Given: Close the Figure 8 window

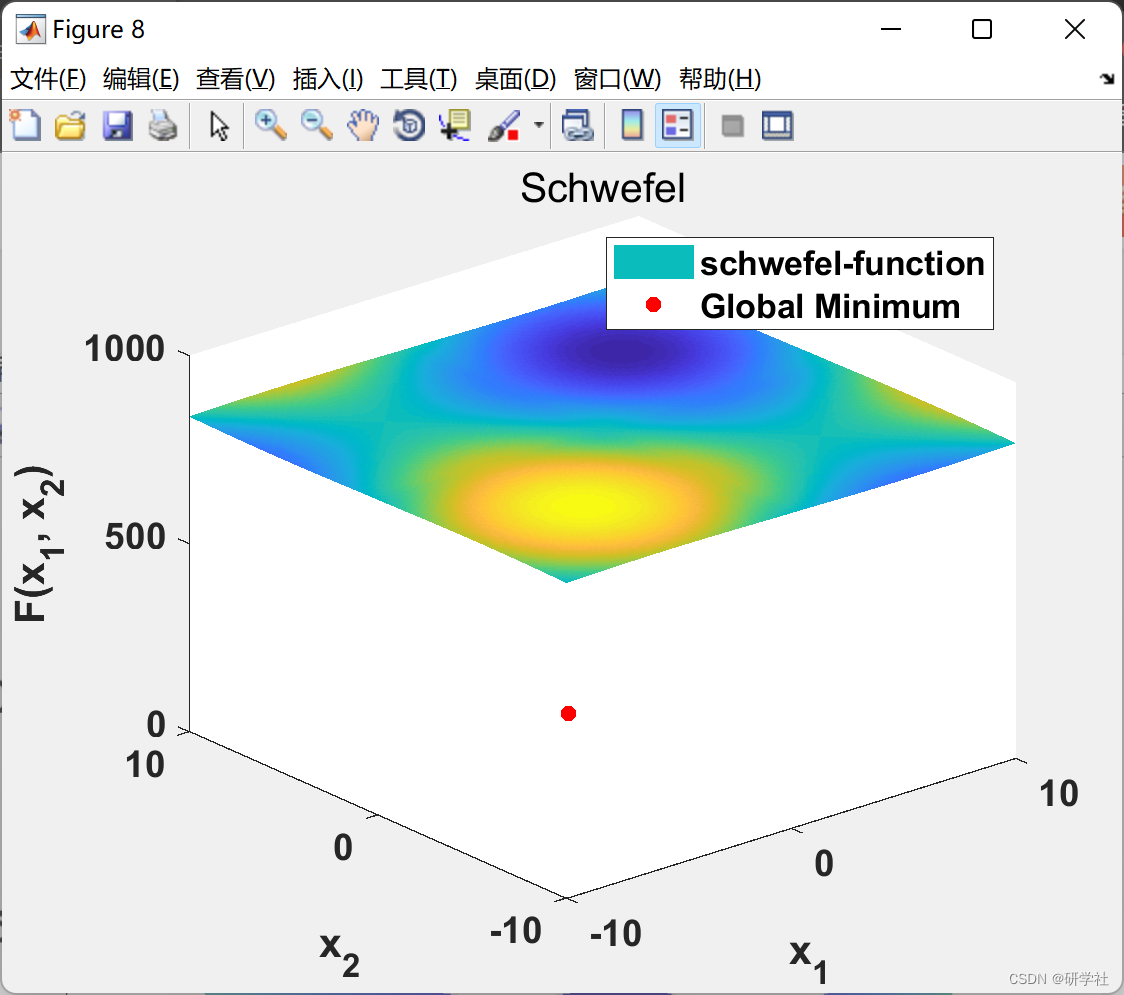Looking at the screenshot, I should (x=1075, y=29).
